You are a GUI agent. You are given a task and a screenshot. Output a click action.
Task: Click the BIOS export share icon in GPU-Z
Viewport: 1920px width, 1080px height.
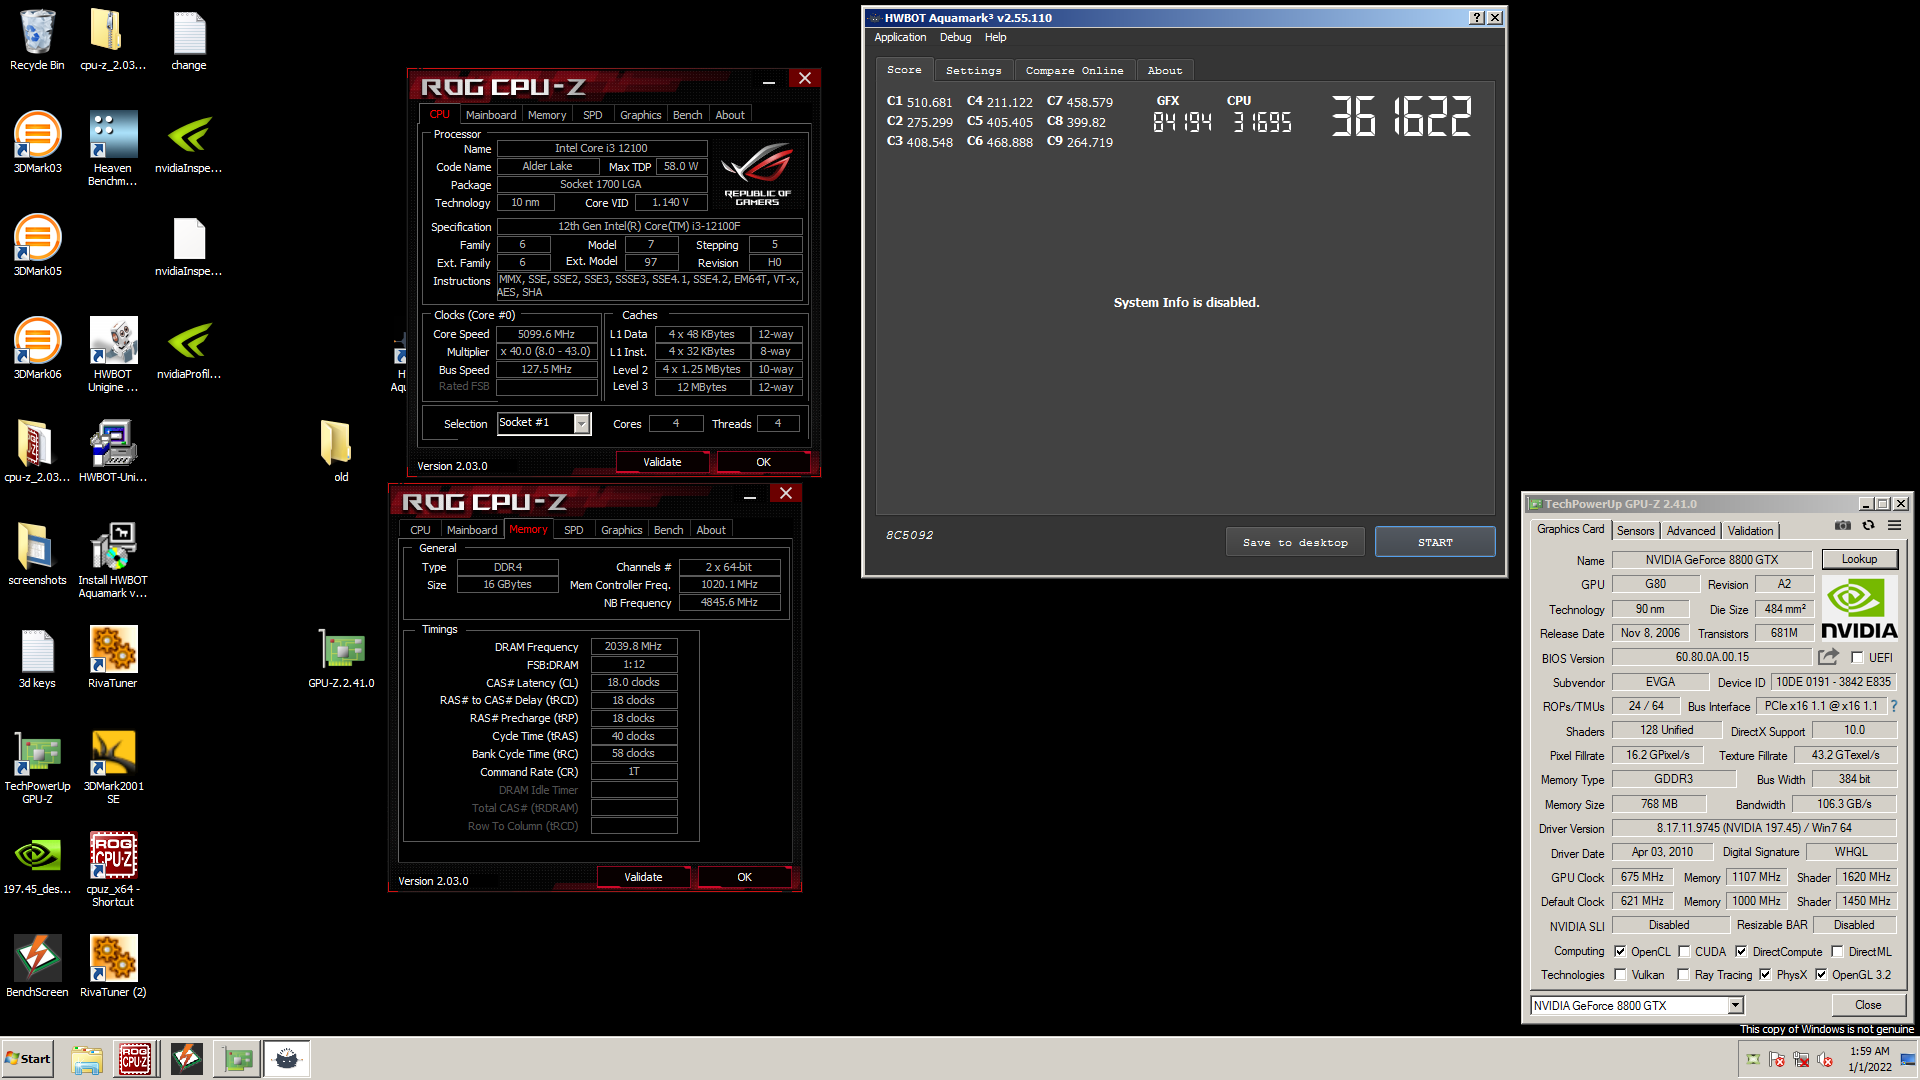coord(1828,657)
